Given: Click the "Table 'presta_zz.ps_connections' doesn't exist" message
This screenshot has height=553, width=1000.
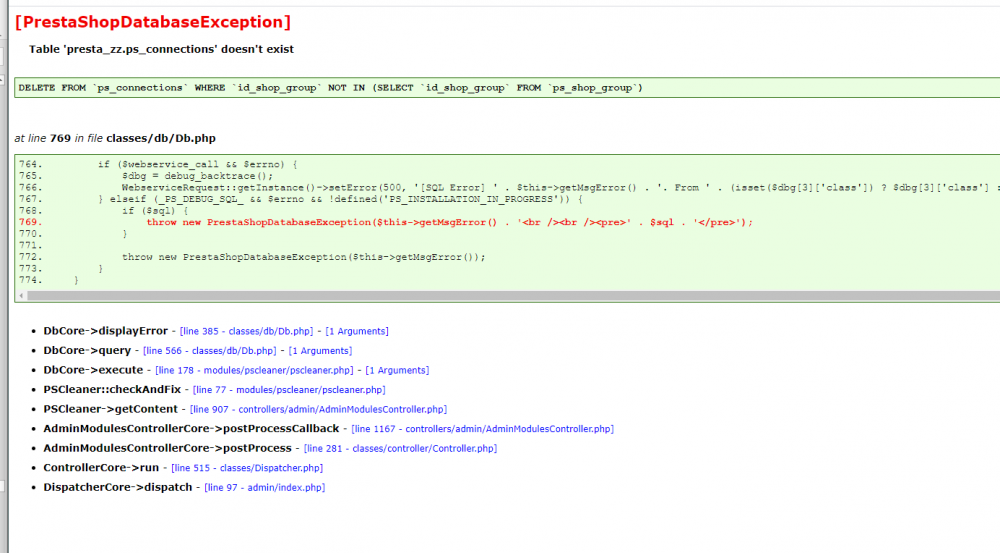Looking at the screenshot, I should pyautogui.click(x=161, y=49).
